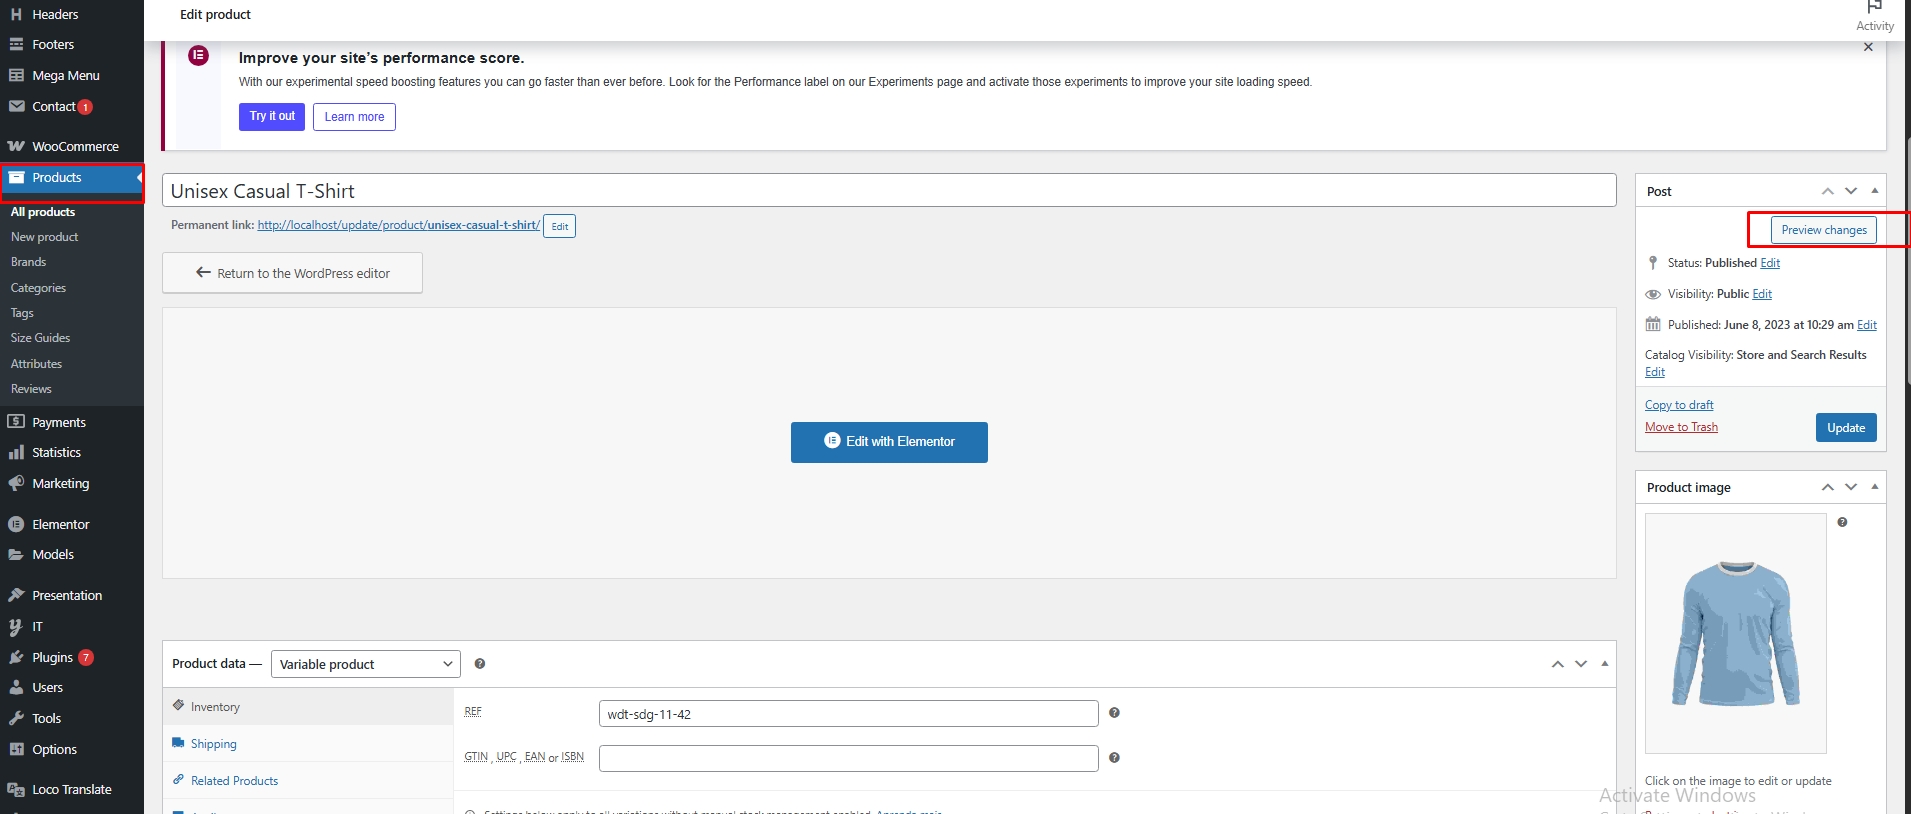The image size is (1911, 814).
Task: Click the Update button
Action: [1846, 428]
